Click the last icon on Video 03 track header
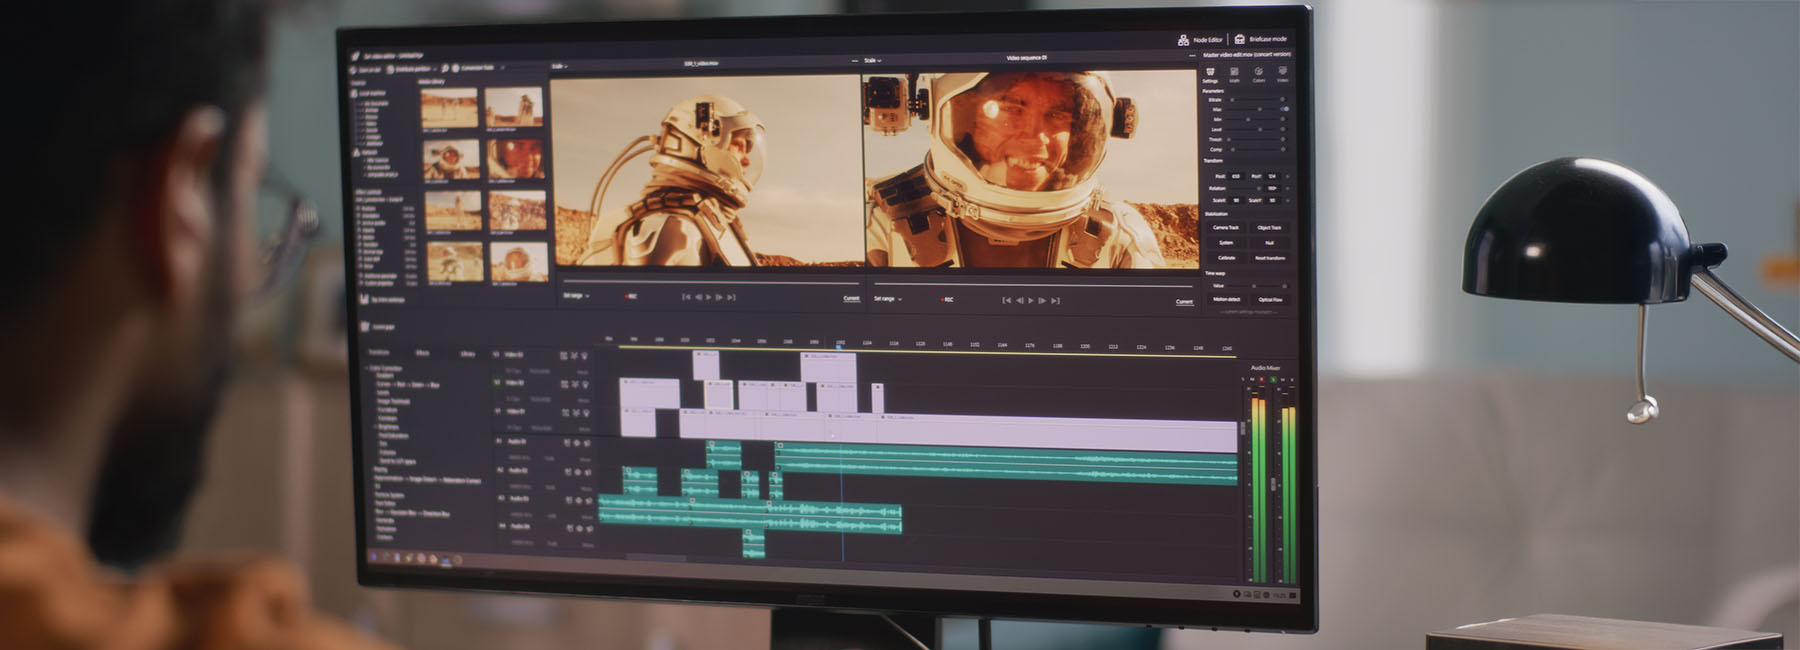This screenshot has height=650, width=1800. pyautogui.click(x=585, y=356)
